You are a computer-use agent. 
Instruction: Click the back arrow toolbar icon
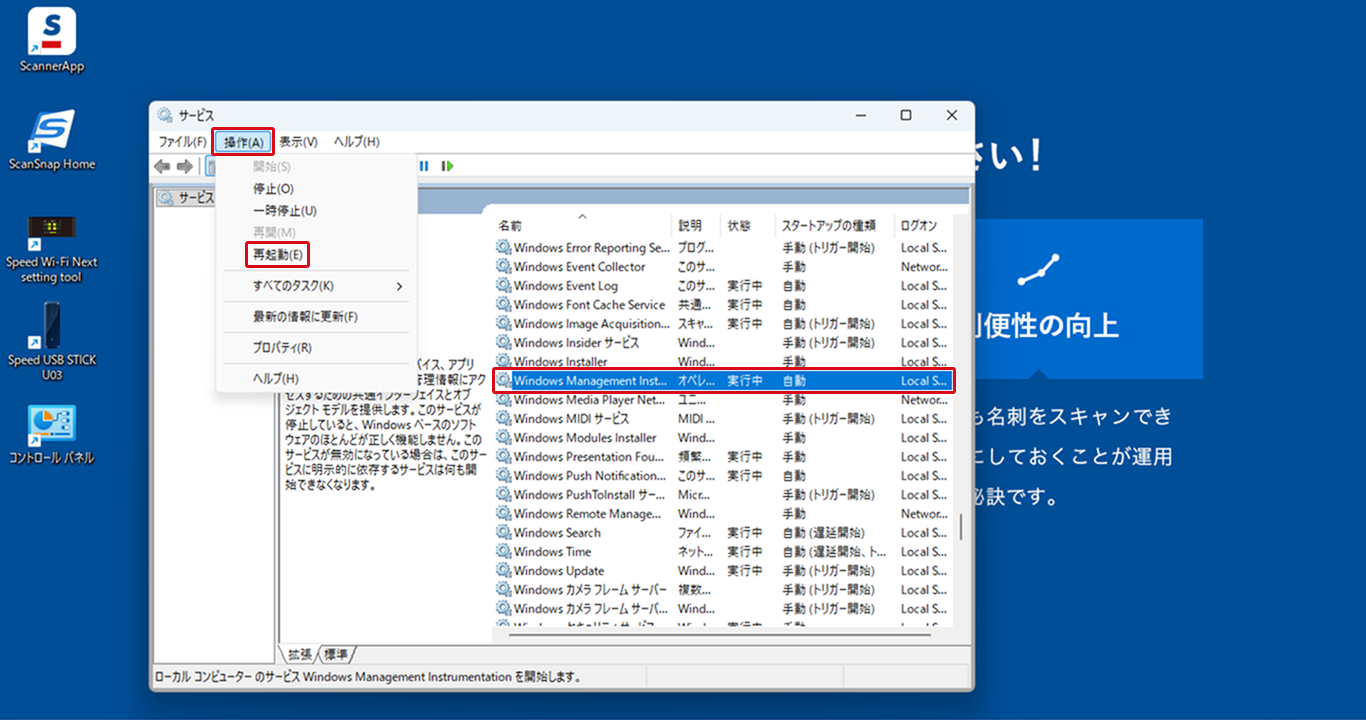tap(162, 166)
